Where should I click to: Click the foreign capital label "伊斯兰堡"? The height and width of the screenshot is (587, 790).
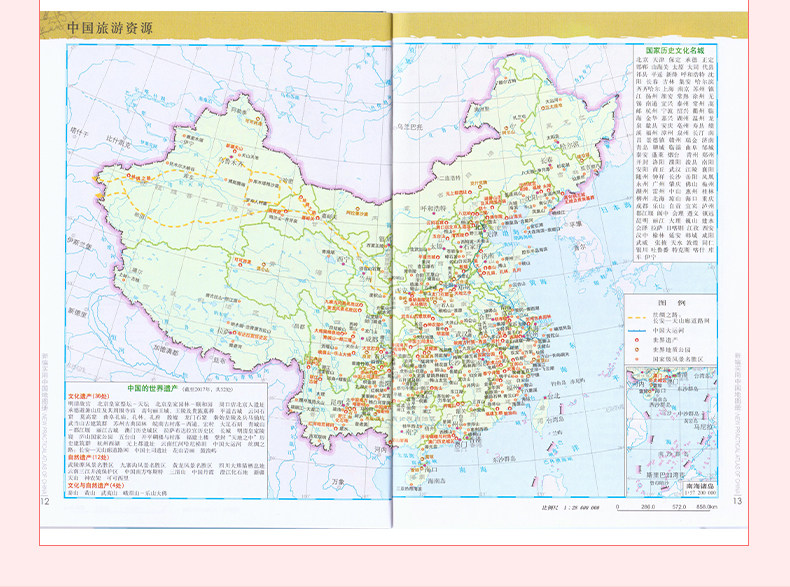[80, 244]
